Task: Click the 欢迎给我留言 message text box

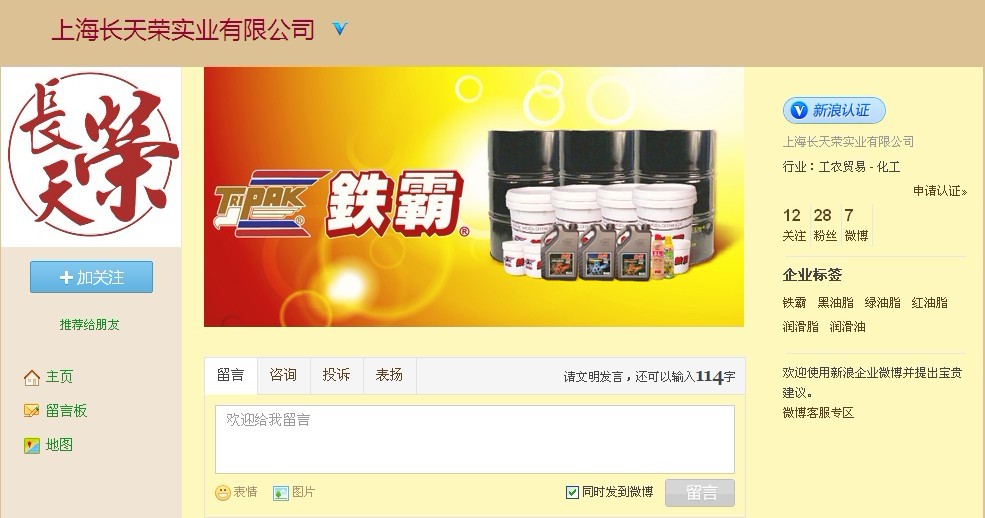Action: pyautogui.click(x=475, y=439)
